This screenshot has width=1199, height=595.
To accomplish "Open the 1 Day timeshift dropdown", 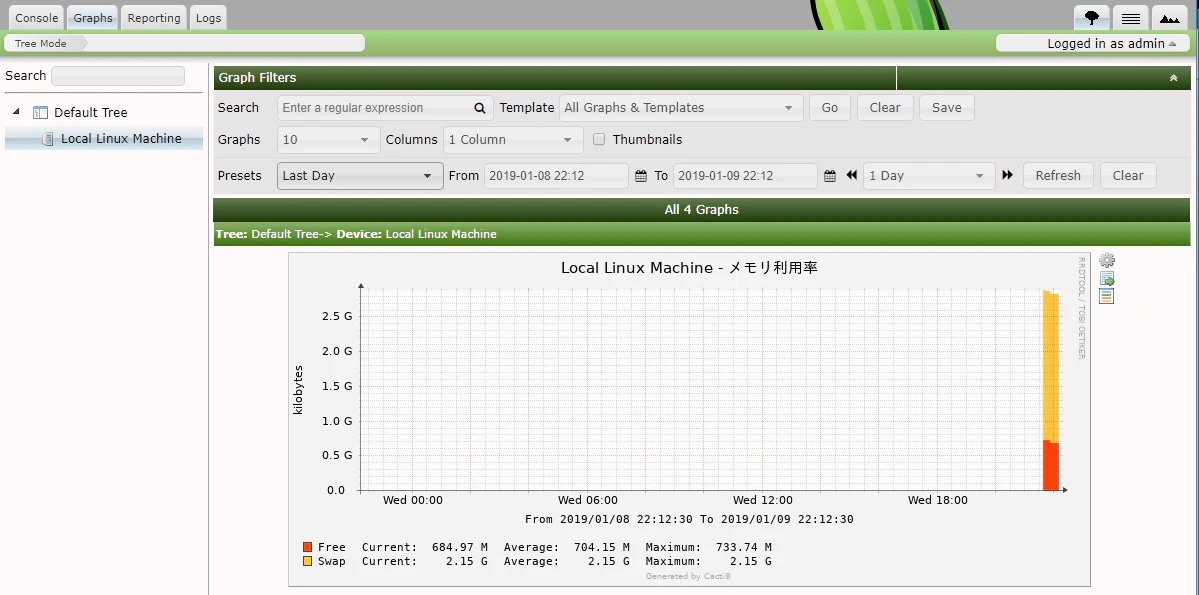I will click(x=929, y=176).
